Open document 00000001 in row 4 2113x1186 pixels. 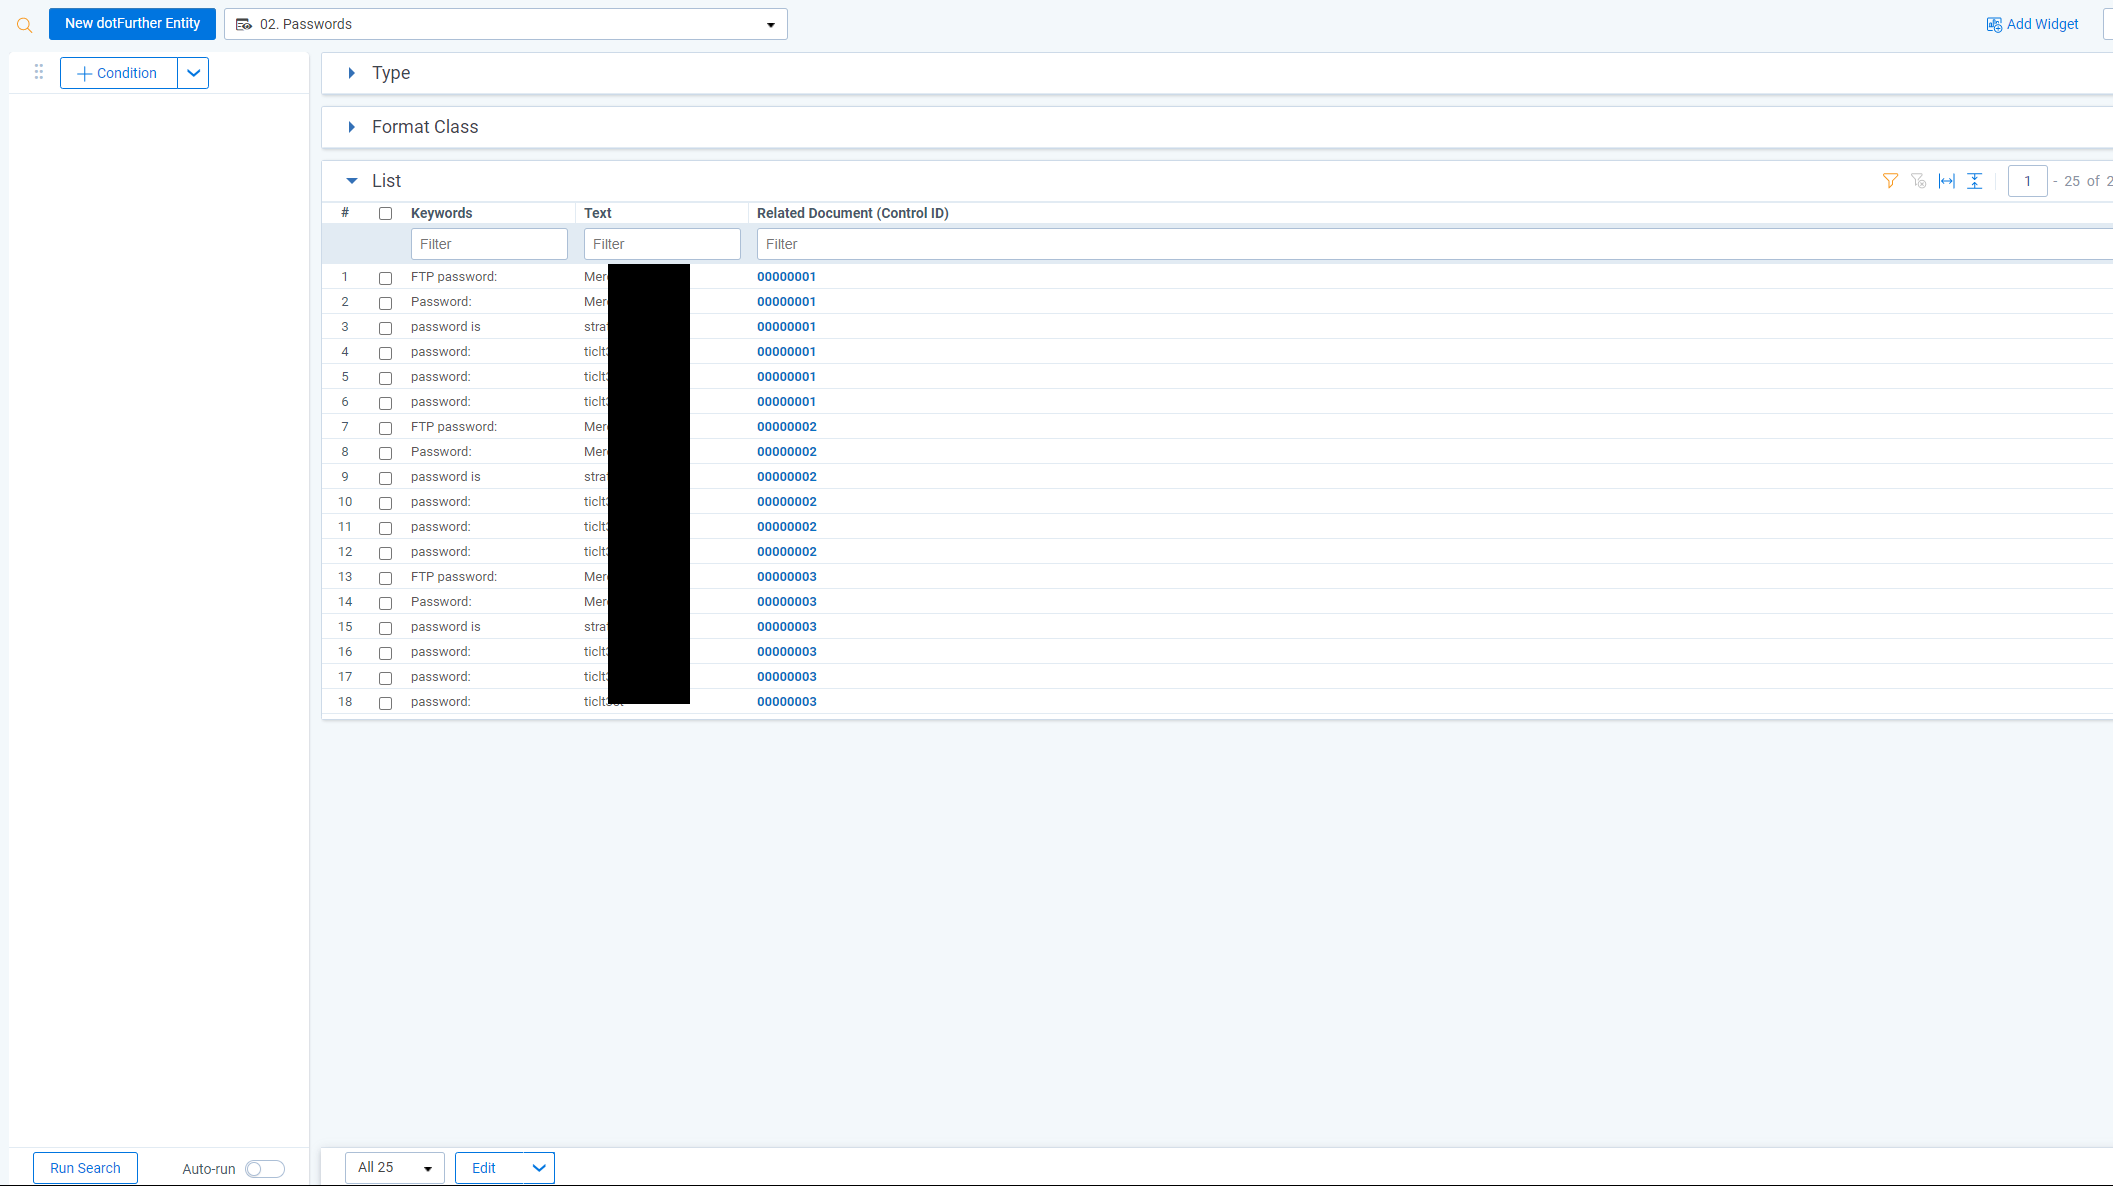786,352
